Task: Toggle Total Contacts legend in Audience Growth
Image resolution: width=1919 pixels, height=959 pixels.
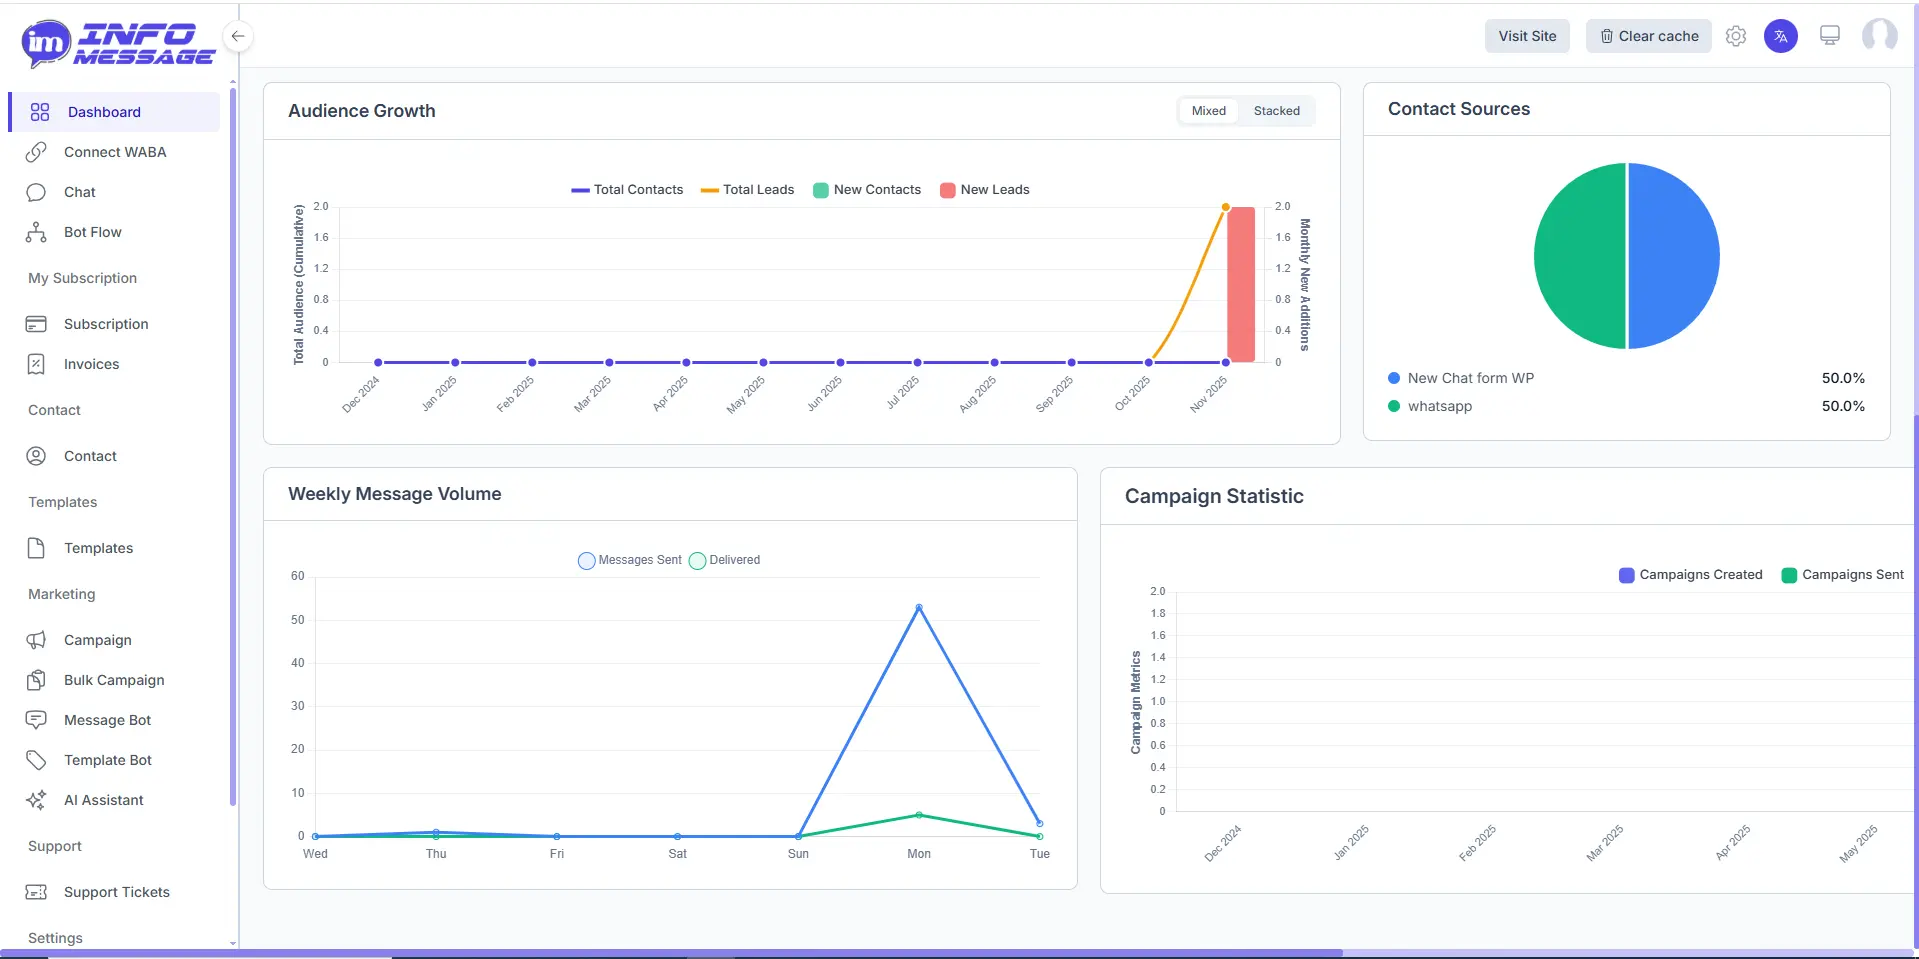Action: (x=627, y=190)
